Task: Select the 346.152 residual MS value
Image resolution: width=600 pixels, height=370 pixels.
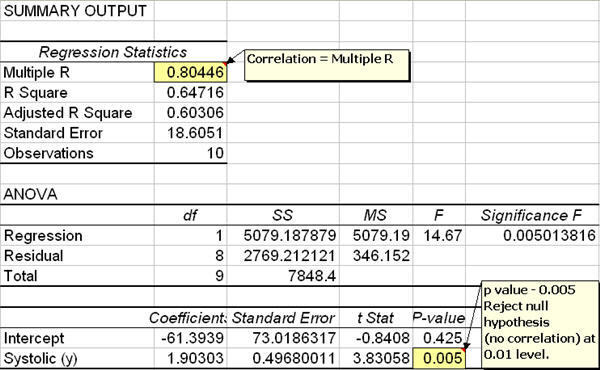Action: 376,256
